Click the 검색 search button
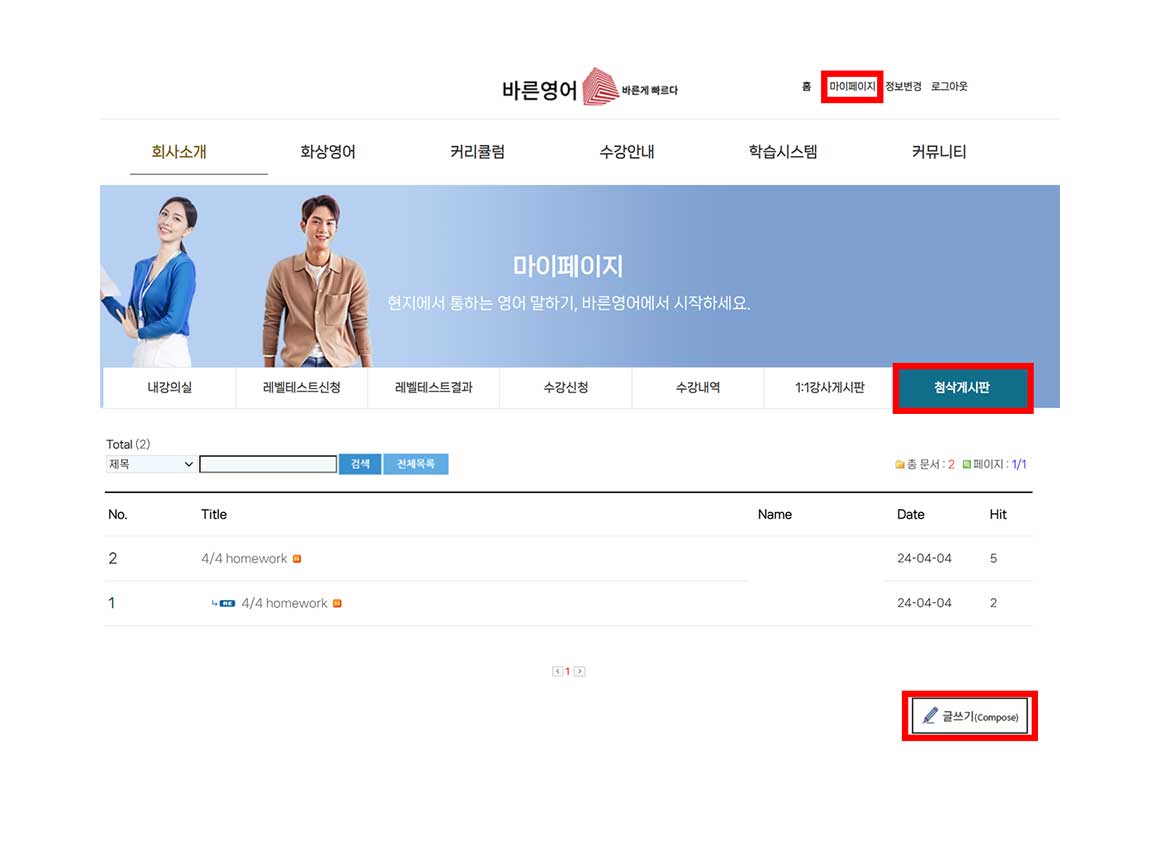 click(x=360, y=464)
